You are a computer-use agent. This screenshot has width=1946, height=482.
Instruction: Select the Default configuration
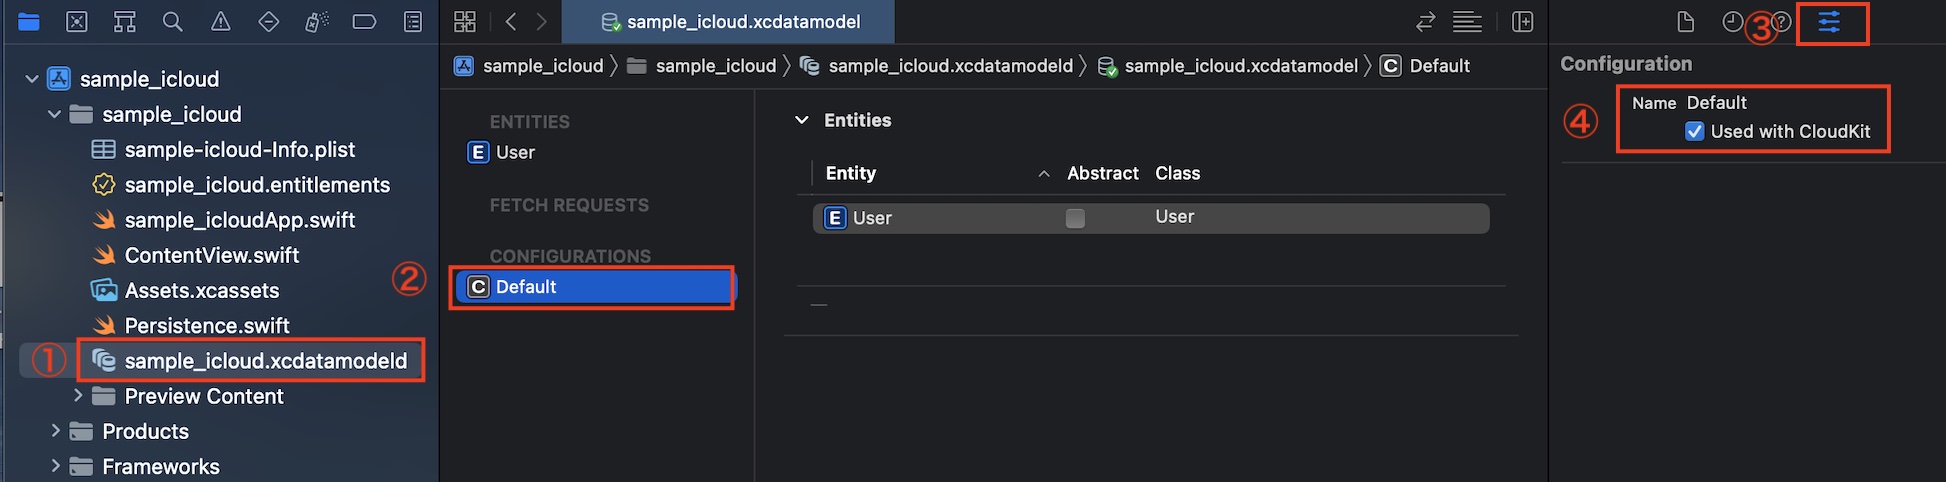coord(592,287)
